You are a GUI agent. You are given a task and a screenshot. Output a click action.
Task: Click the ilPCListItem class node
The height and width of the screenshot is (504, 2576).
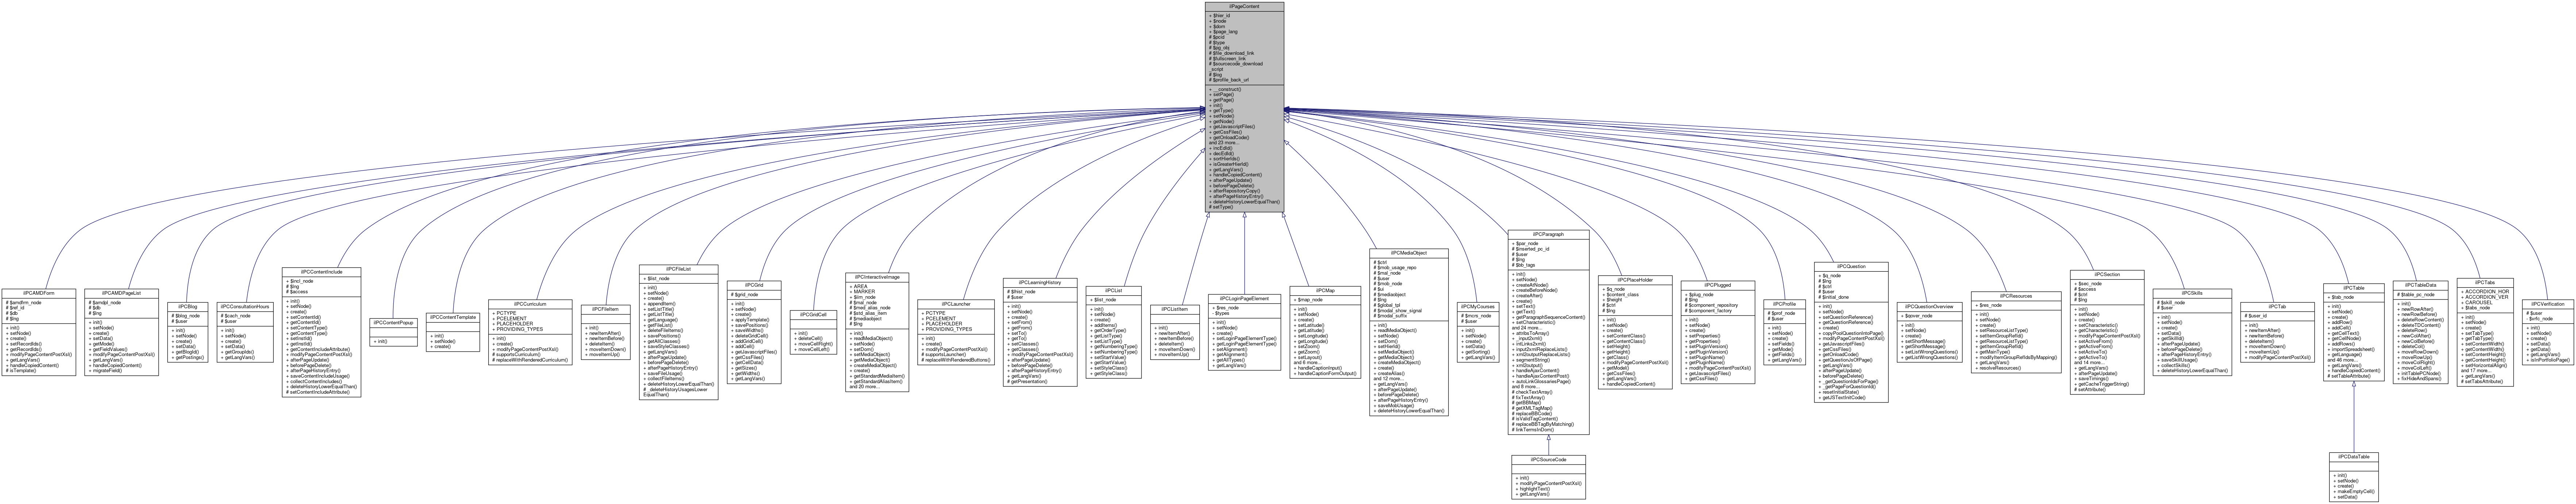(1175, 332)
